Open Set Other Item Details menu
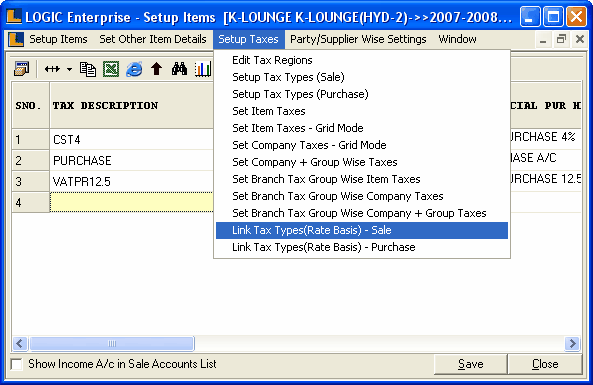 [x=153, y=39]
